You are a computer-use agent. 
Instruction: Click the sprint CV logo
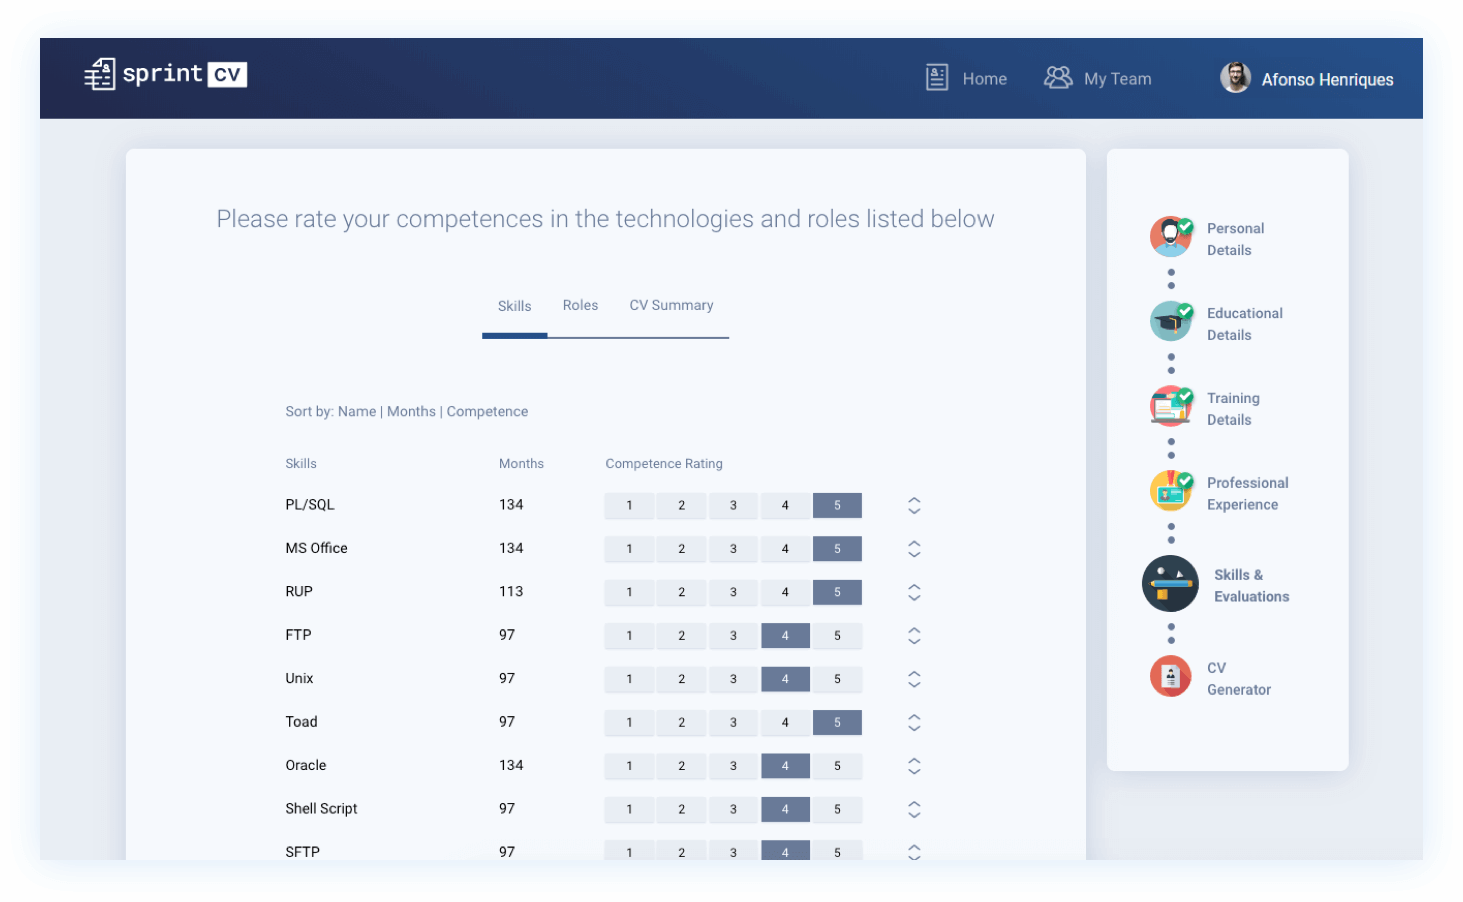pos(165,74)
